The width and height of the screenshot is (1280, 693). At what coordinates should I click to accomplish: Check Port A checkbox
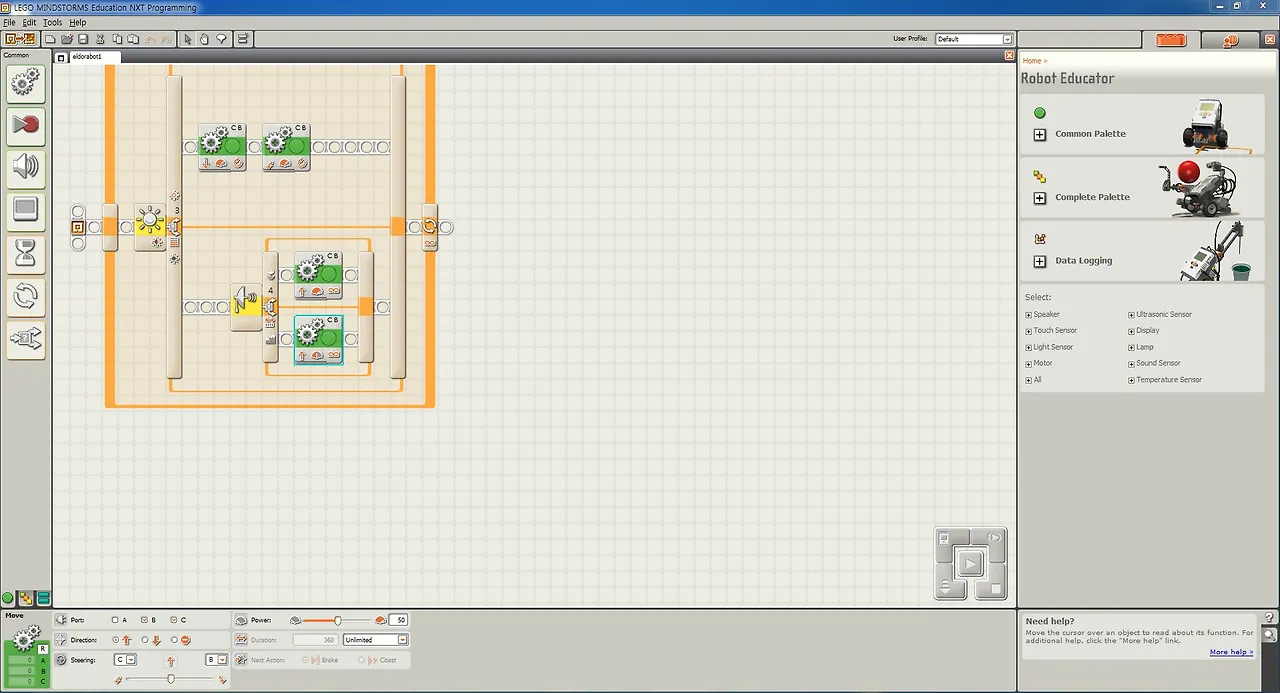point(115,620)
